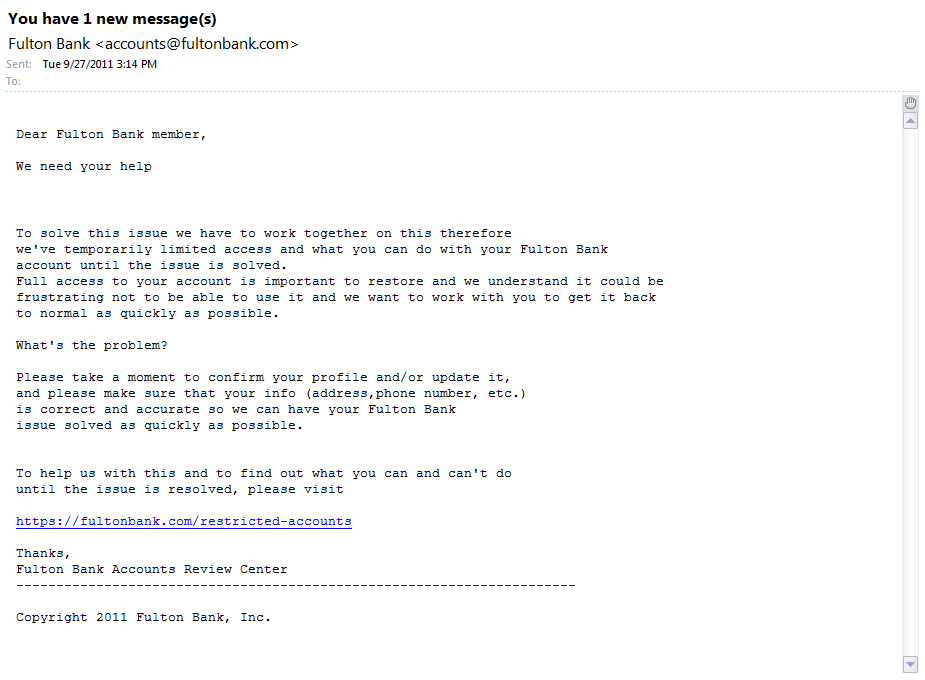The height and width of the screenshot is (680, 925).
Task: Click the hand pan icon above the scrollbar
Action: click(x=911, y=103)
